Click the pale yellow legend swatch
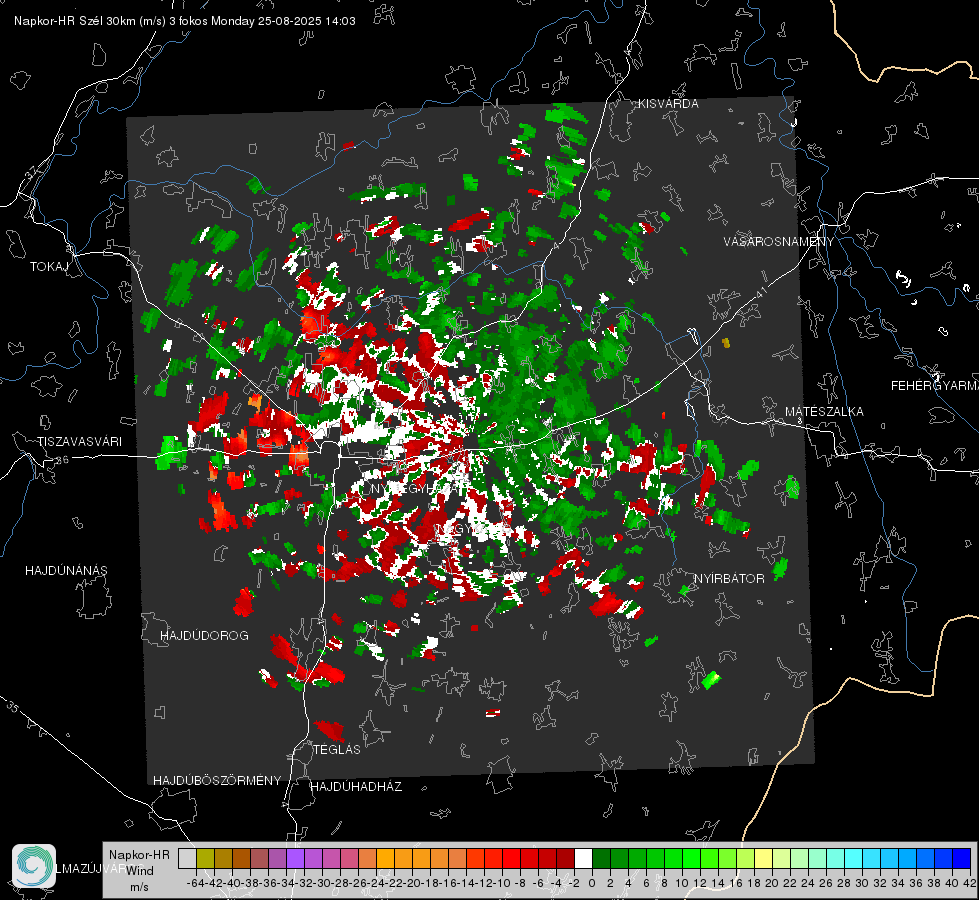Image resolution: width=979 pixels, height=900 pixels. [763, 858]
